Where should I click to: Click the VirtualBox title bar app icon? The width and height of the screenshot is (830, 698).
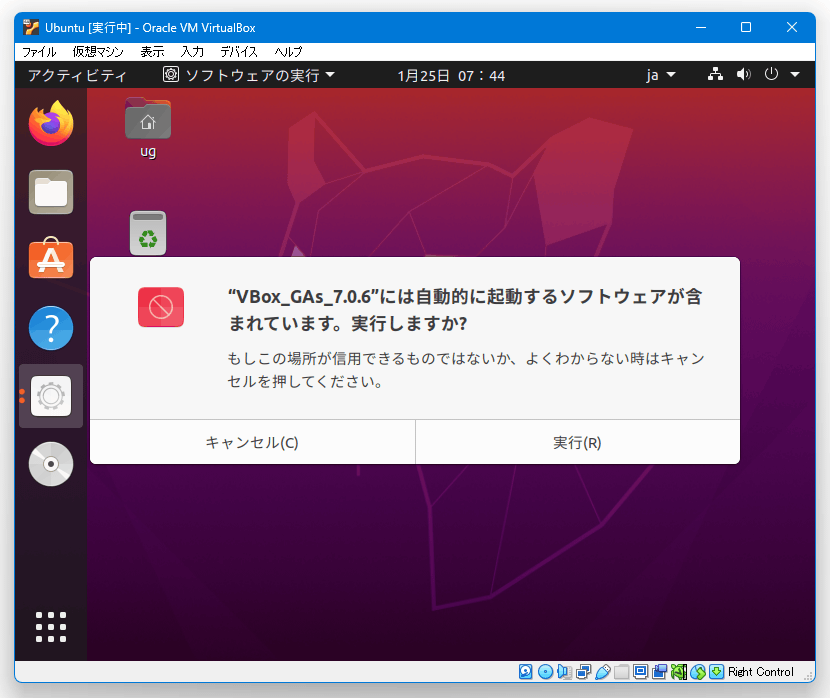click(31, 28)
